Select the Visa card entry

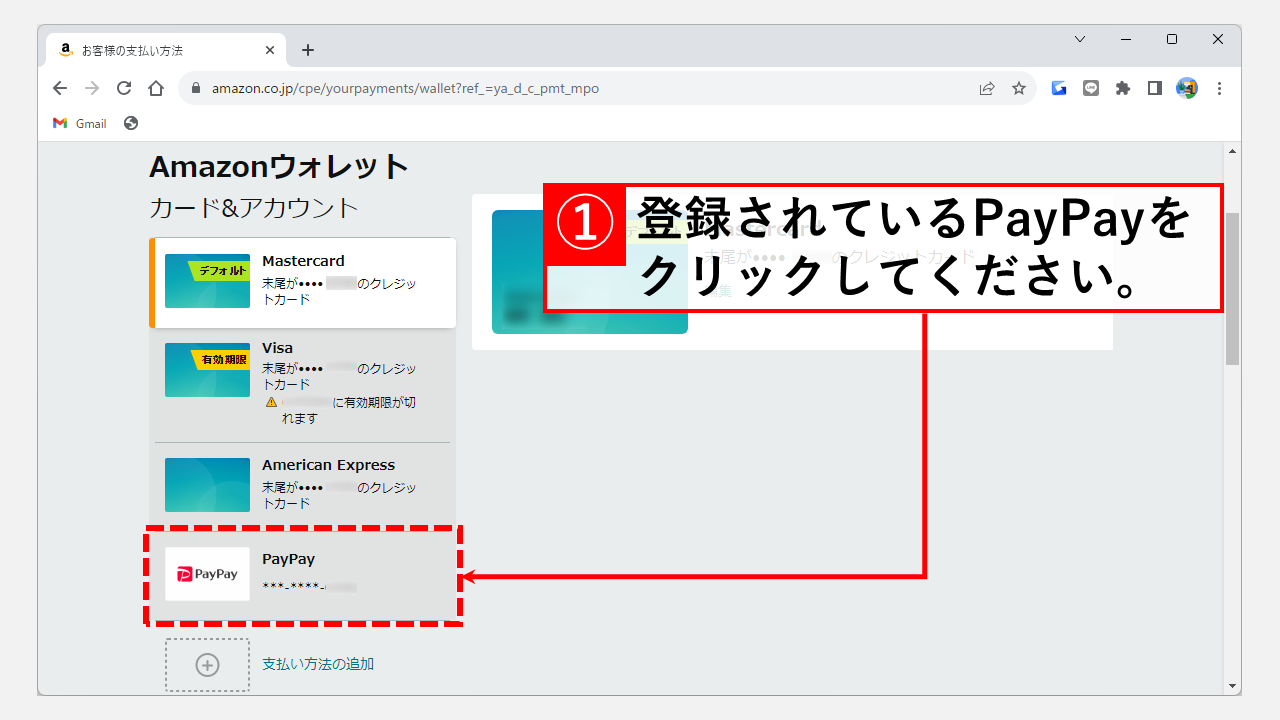(303, 382)
